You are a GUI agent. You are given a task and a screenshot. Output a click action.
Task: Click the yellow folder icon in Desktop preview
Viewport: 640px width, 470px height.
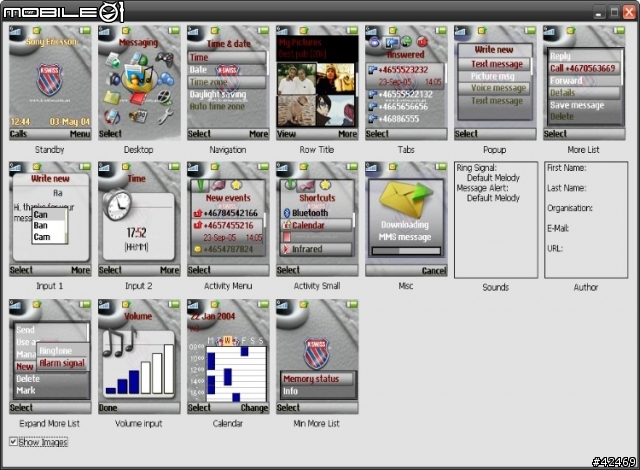pyautogui.click(x=112, y=98)
